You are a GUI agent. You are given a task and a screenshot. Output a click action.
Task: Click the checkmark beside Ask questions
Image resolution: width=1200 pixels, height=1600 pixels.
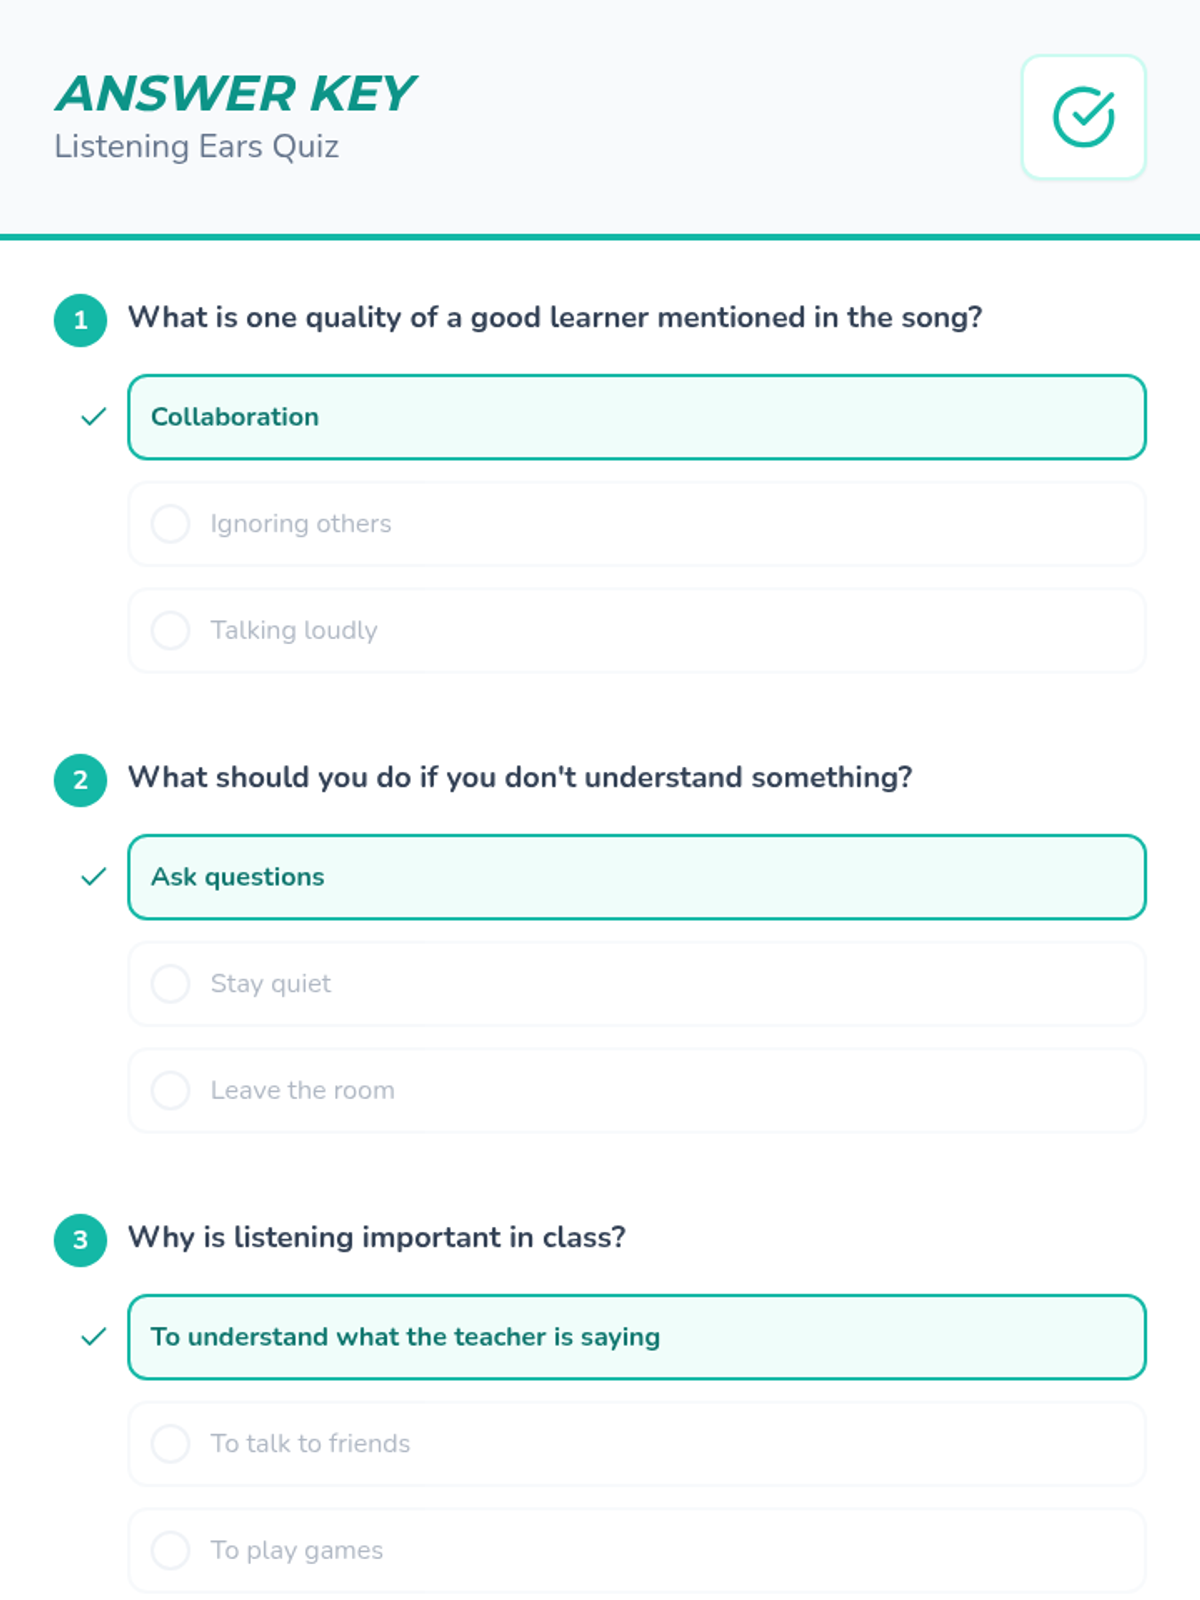click(93, 877)
